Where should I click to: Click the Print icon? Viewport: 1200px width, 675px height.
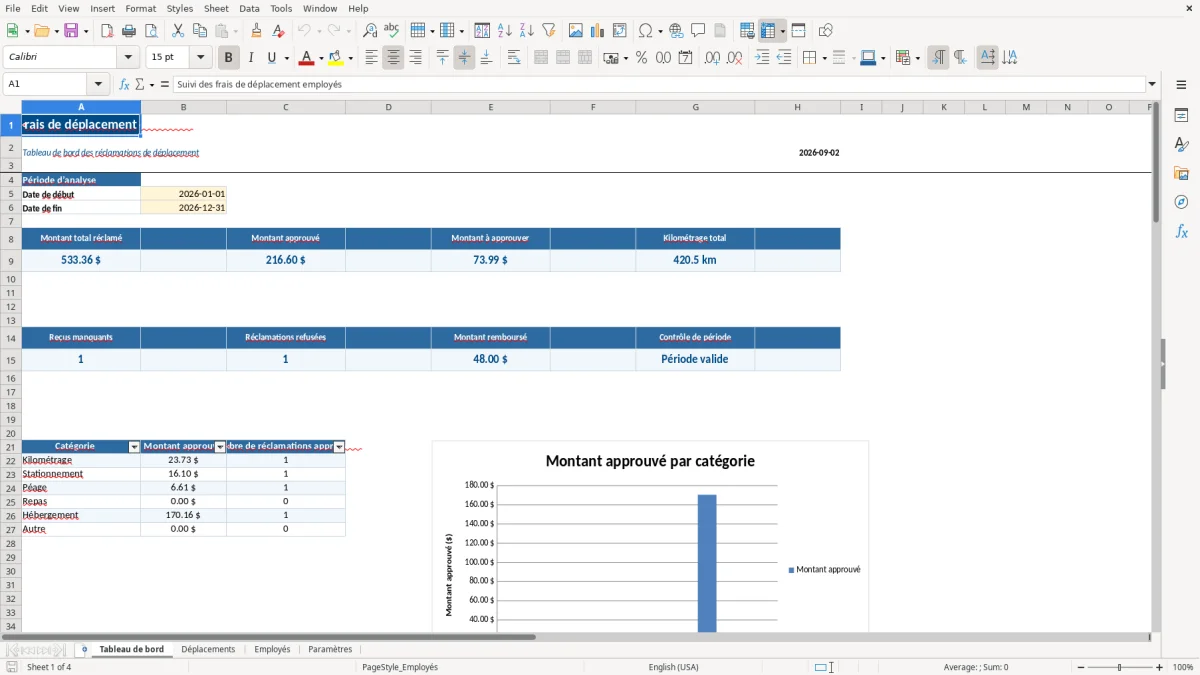(129, 31)
